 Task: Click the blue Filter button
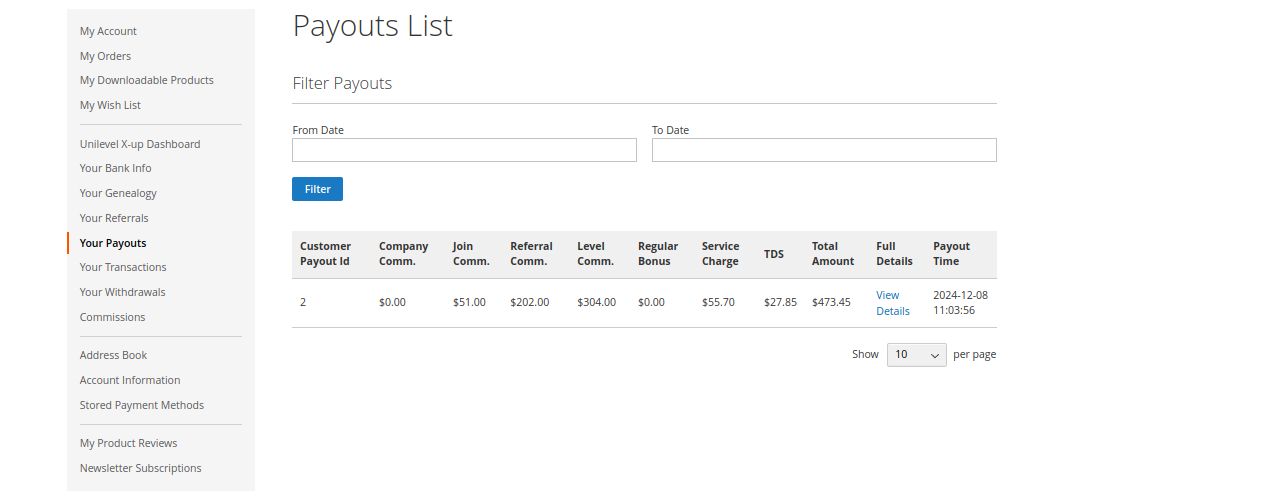coord(317,189)
